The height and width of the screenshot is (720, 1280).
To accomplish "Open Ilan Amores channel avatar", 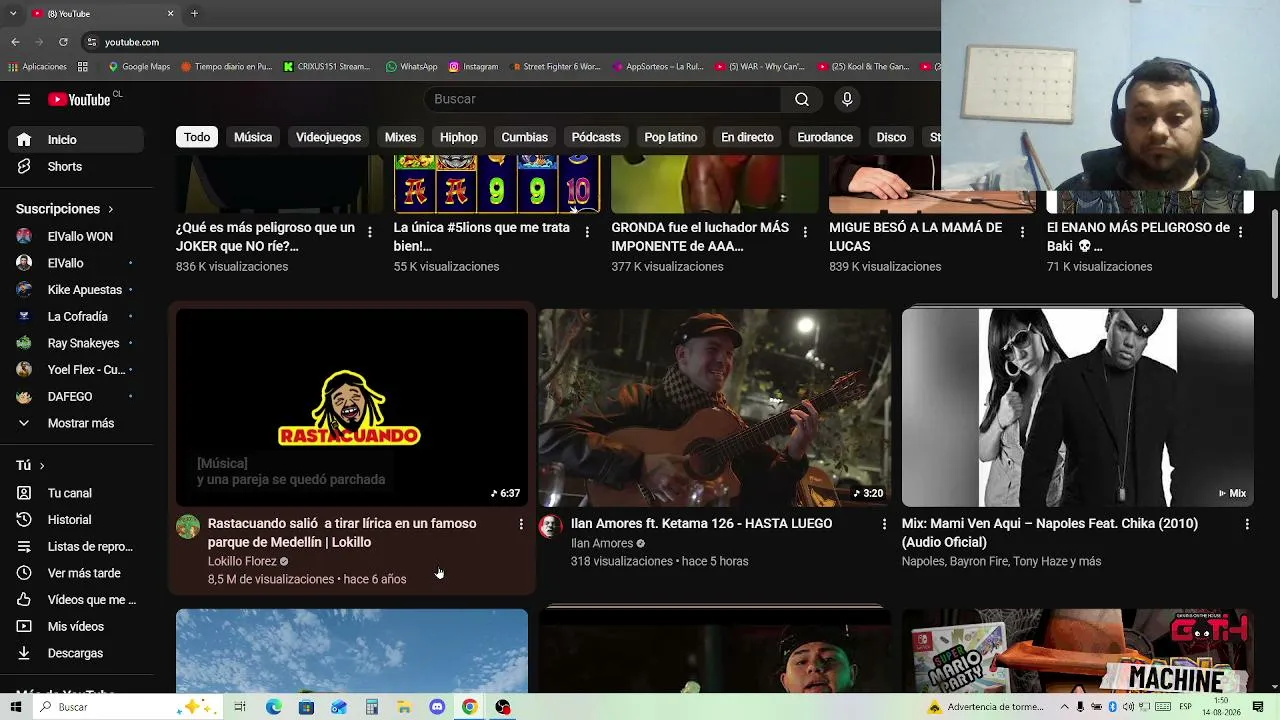I will [551, 527].
